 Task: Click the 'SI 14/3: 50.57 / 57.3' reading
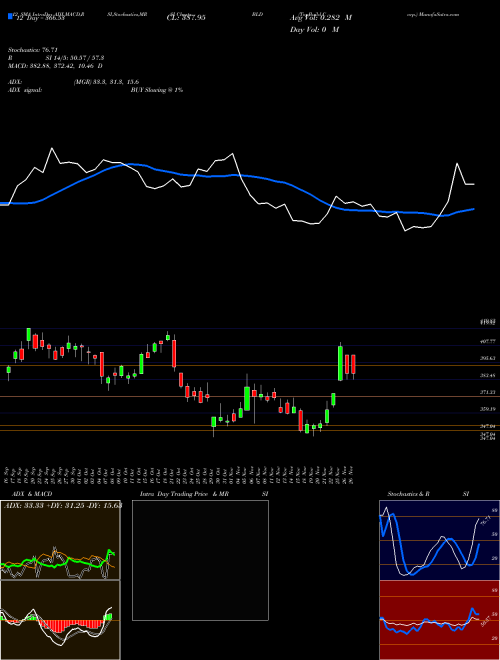pyautogui.click(x=75, y=58)
